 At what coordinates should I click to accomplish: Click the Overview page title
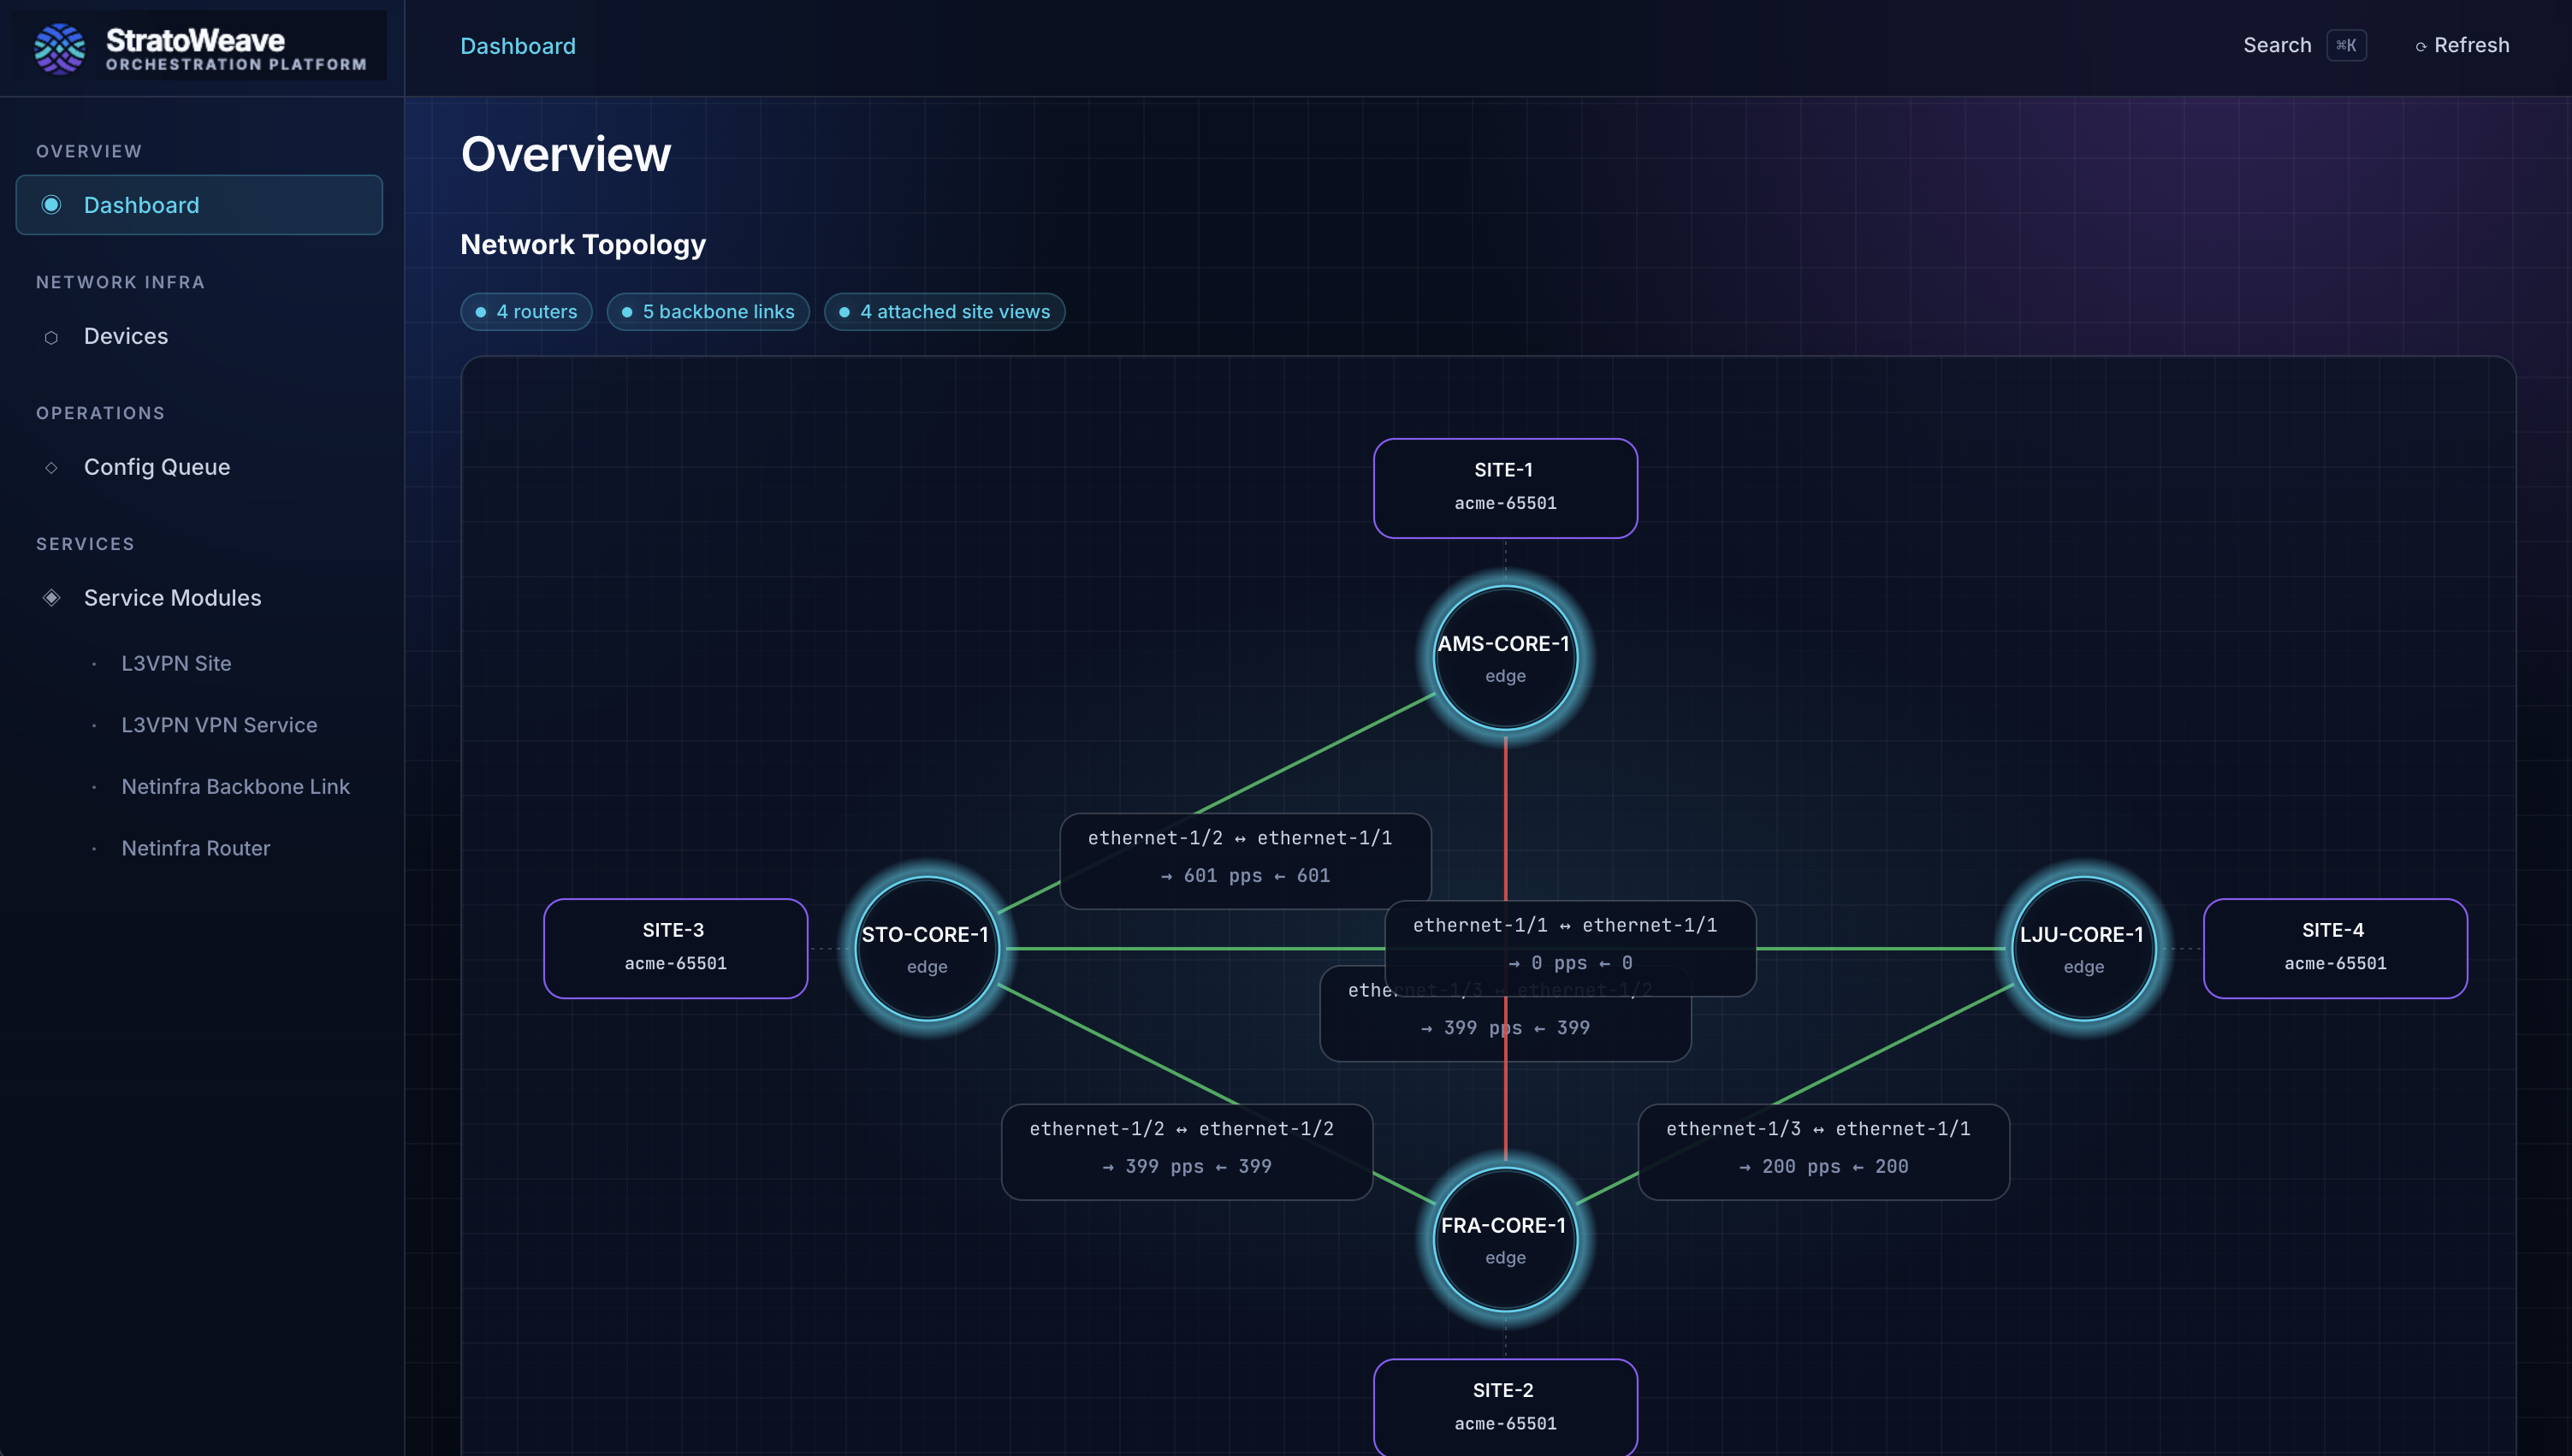pos(566,154)
